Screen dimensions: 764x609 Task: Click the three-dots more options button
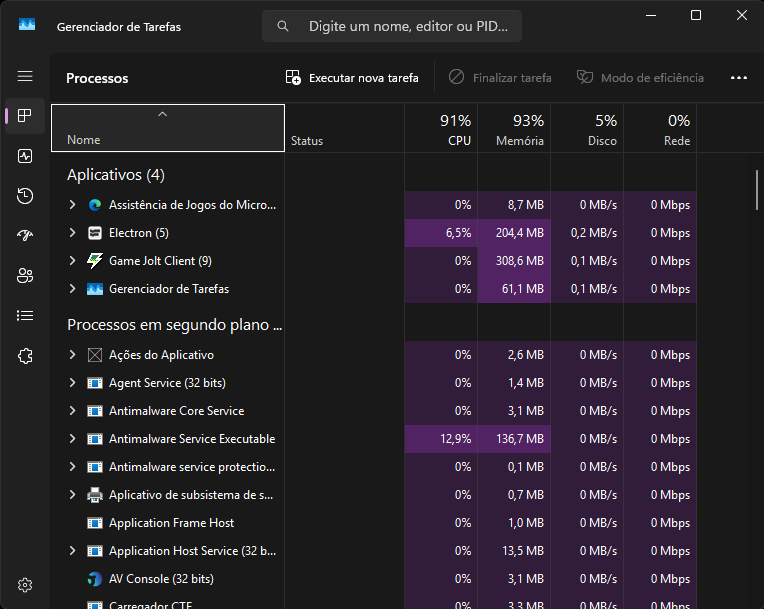click(x=739, y=78)
